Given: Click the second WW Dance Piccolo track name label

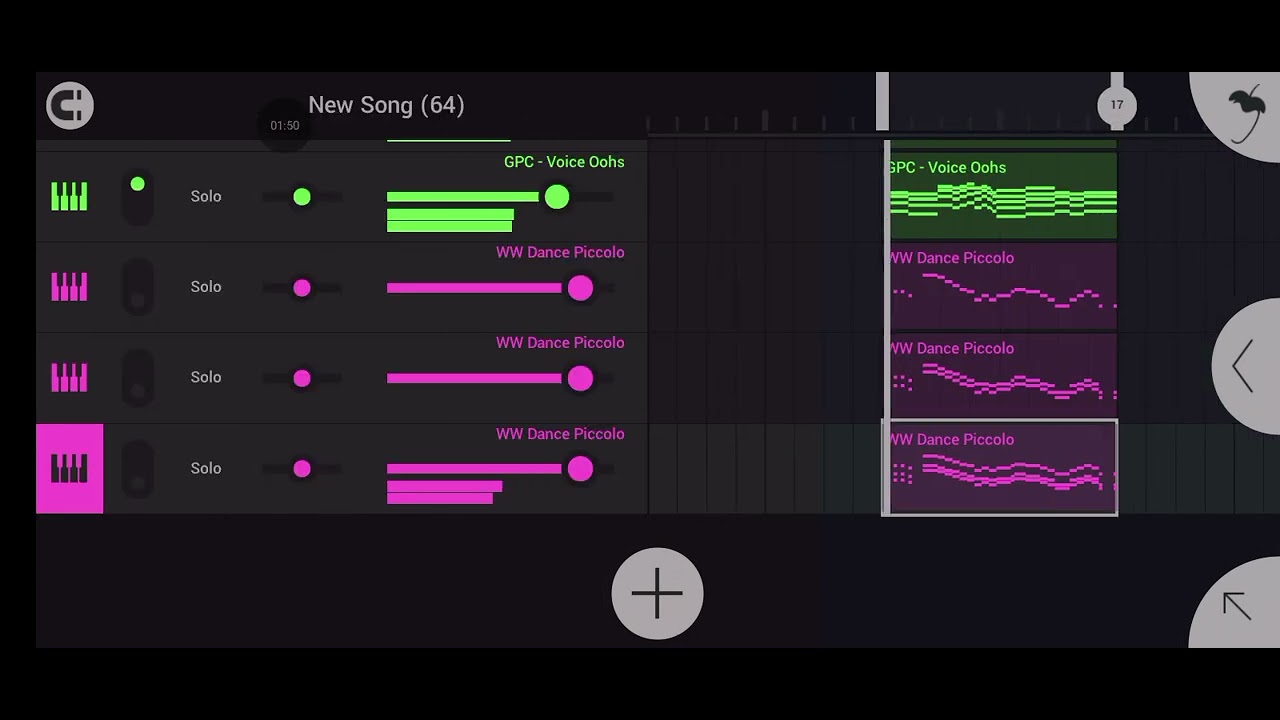Looking at the screenshot, I should pos(560,342).
